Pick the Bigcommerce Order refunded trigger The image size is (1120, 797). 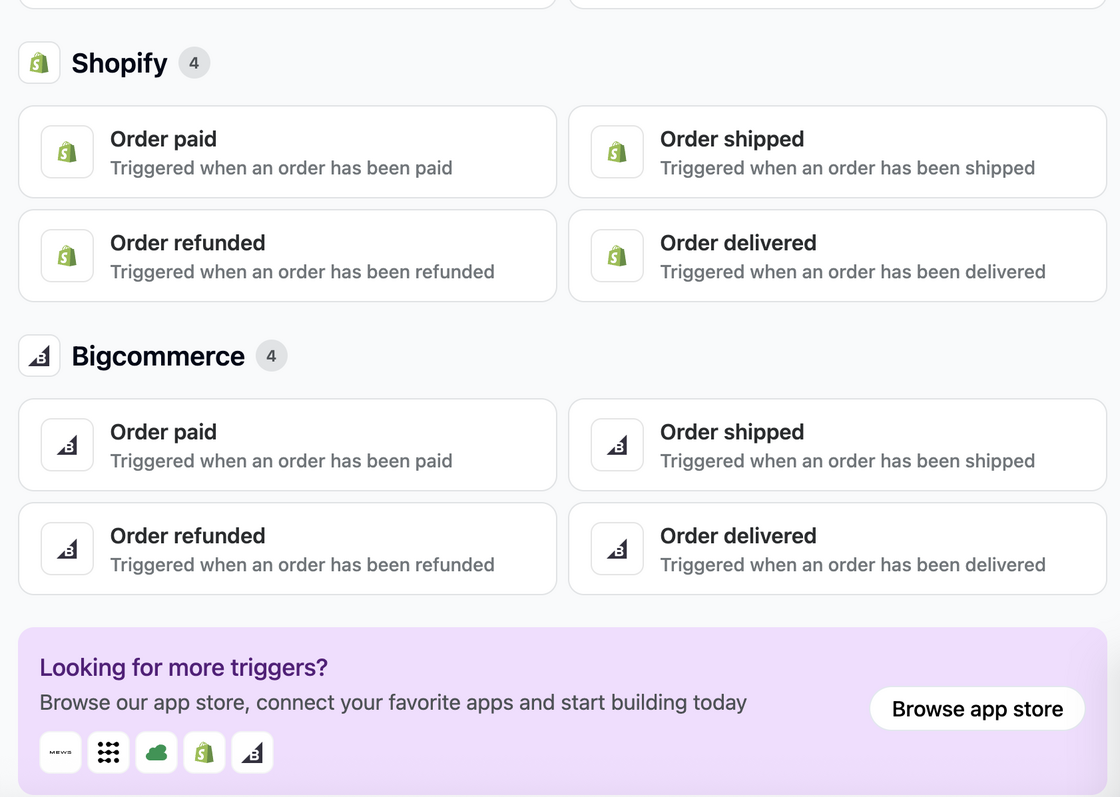tap(287, 548)
